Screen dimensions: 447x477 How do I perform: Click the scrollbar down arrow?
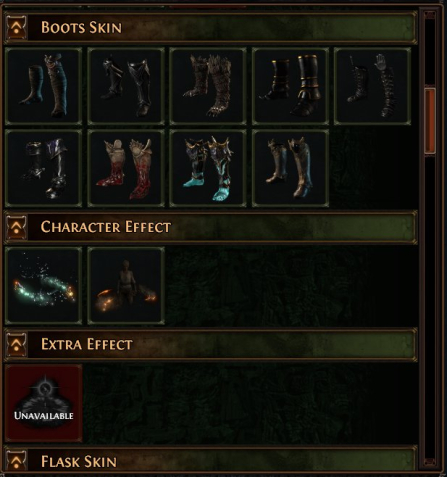coord(430,463)
